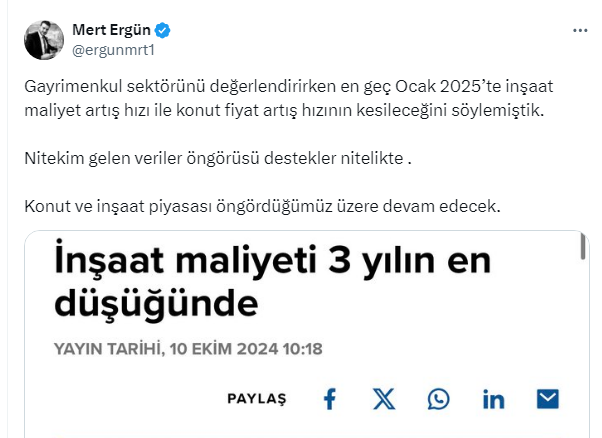Click the LinkedIn share icon
Screen dimensions: 602x438
[493, 399]
